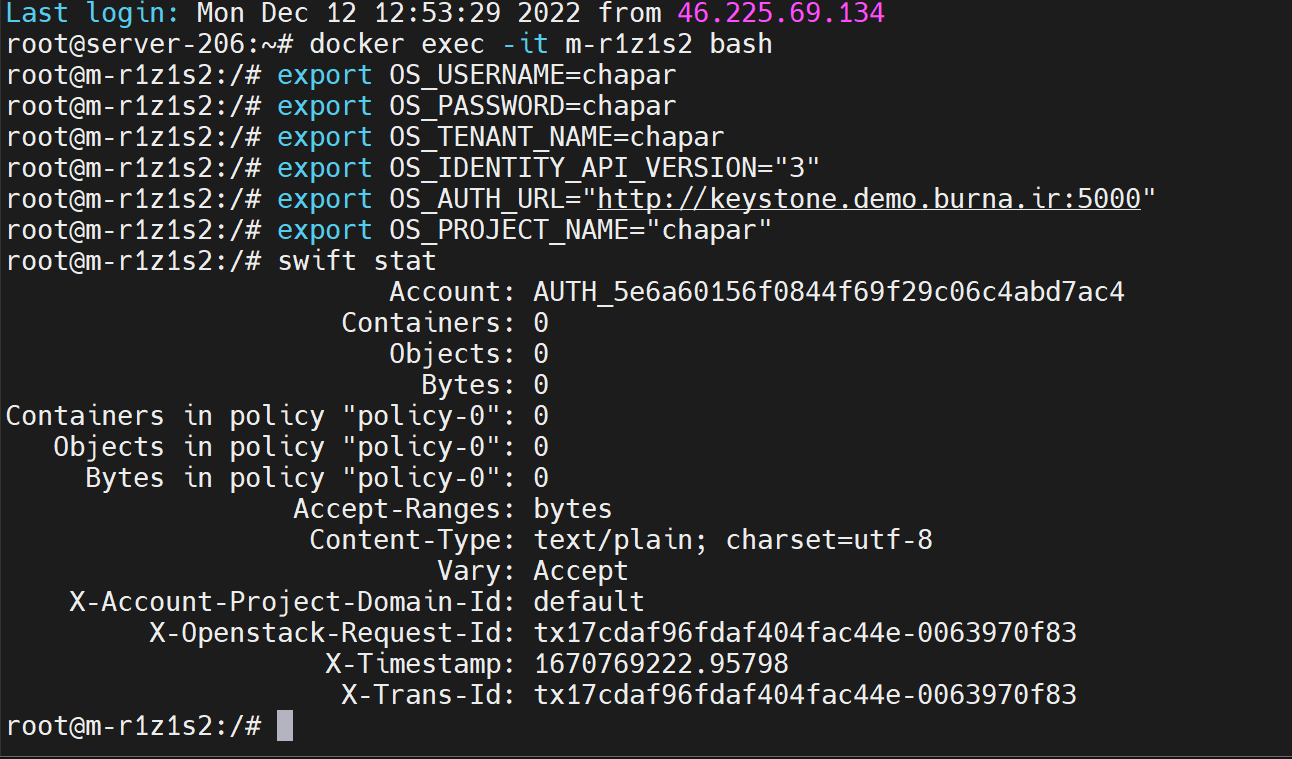Click the IP address 46.225.69.134
1292x759 pixels.
[780, 14]
